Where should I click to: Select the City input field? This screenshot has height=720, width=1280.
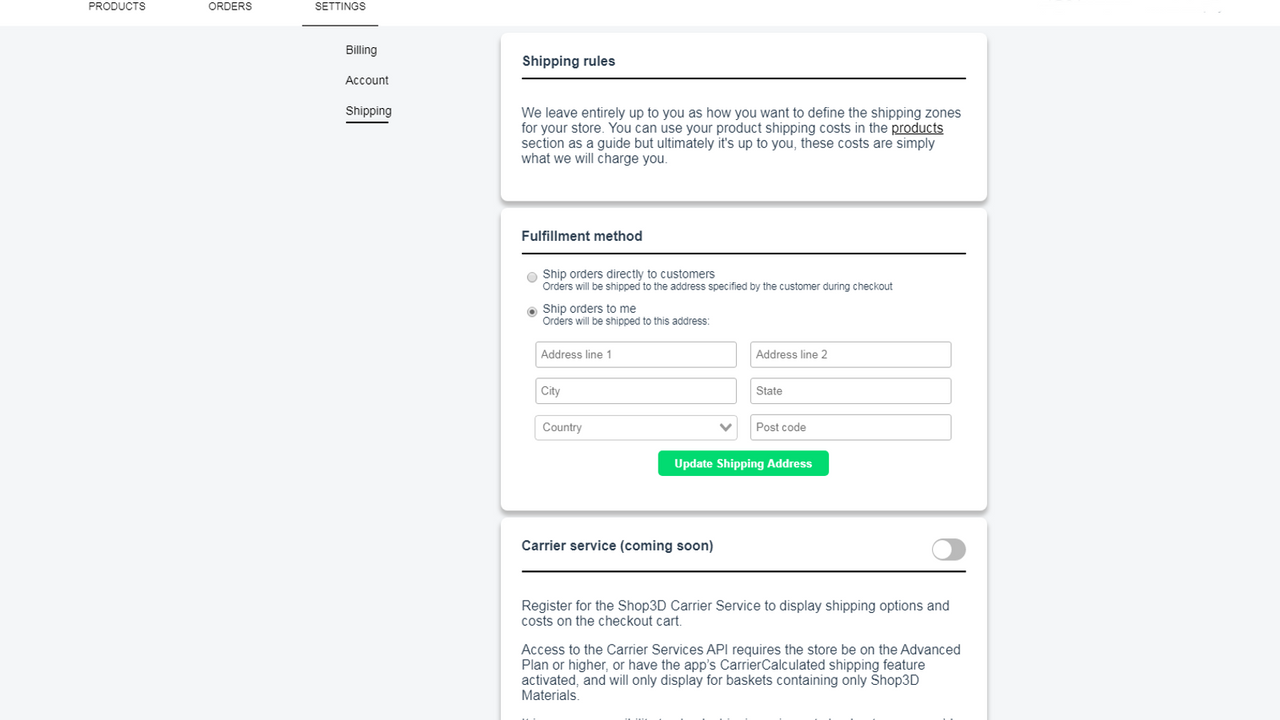click(635, 390)
